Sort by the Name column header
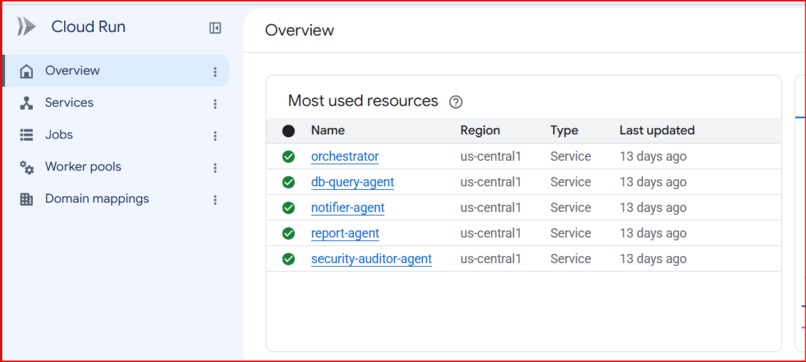The width and height of the screenshot is (806, 362). click(328, 131)
